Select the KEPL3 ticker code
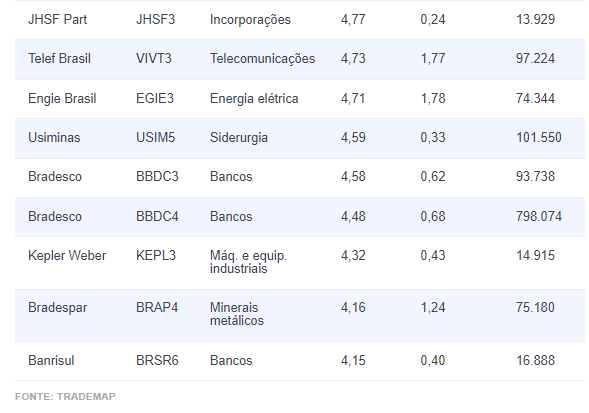This screenshot has width=589, height=413. click(156, 256)
